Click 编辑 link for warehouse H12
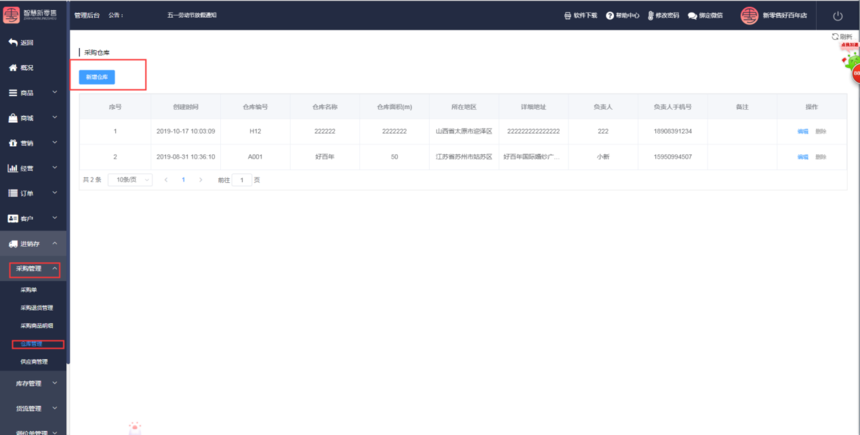Viewport: 860px width, 435px height. [x=802, y=131]
